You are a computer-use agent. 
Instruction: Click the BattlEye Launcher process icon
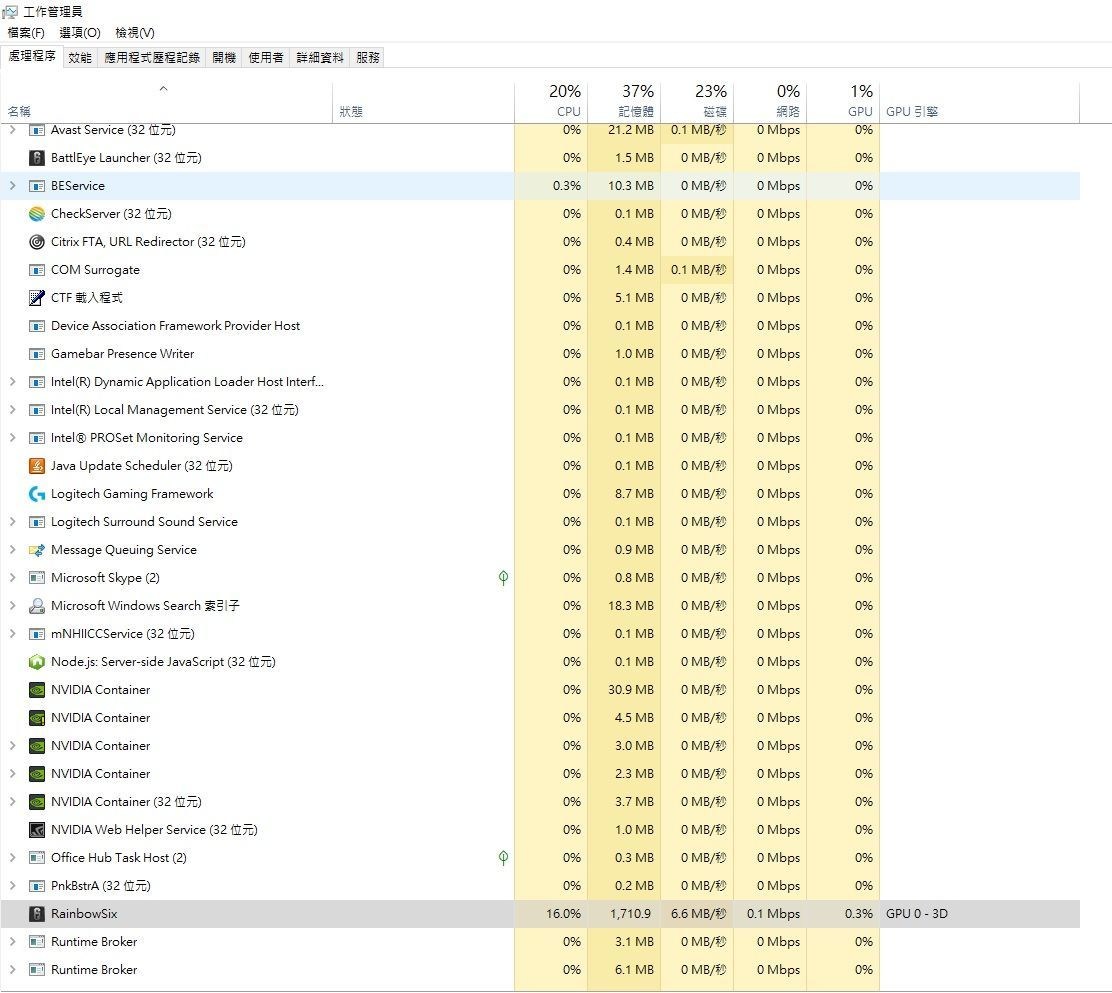(37, 158)
